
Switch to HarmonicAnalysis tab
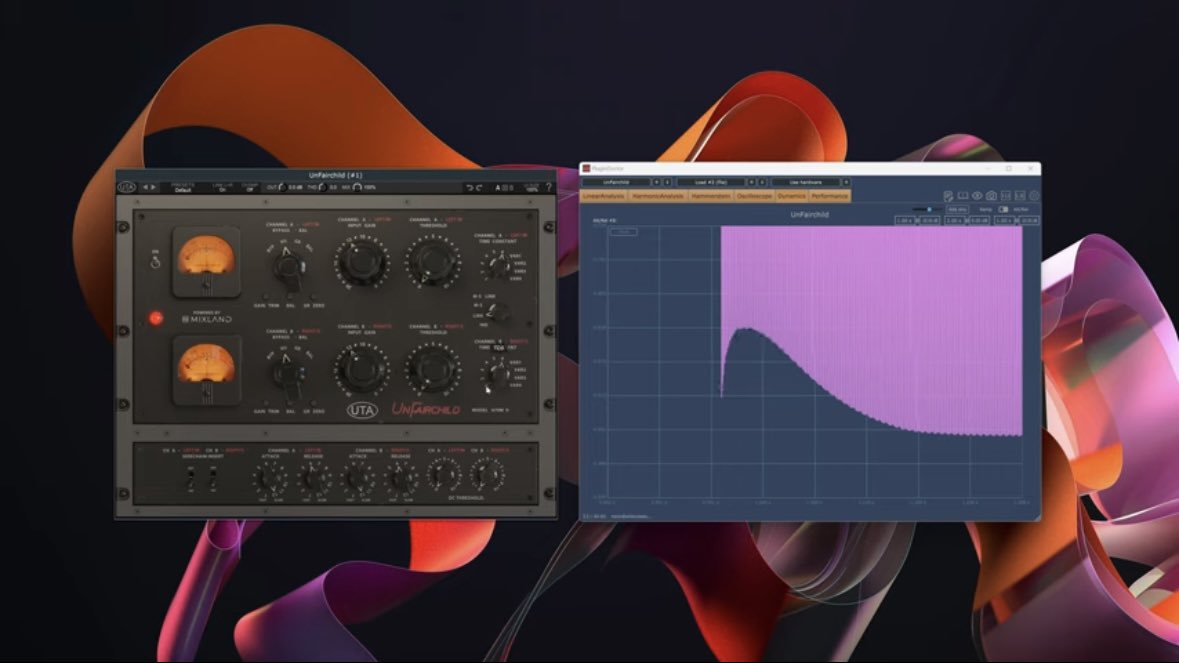pos(658,196)
